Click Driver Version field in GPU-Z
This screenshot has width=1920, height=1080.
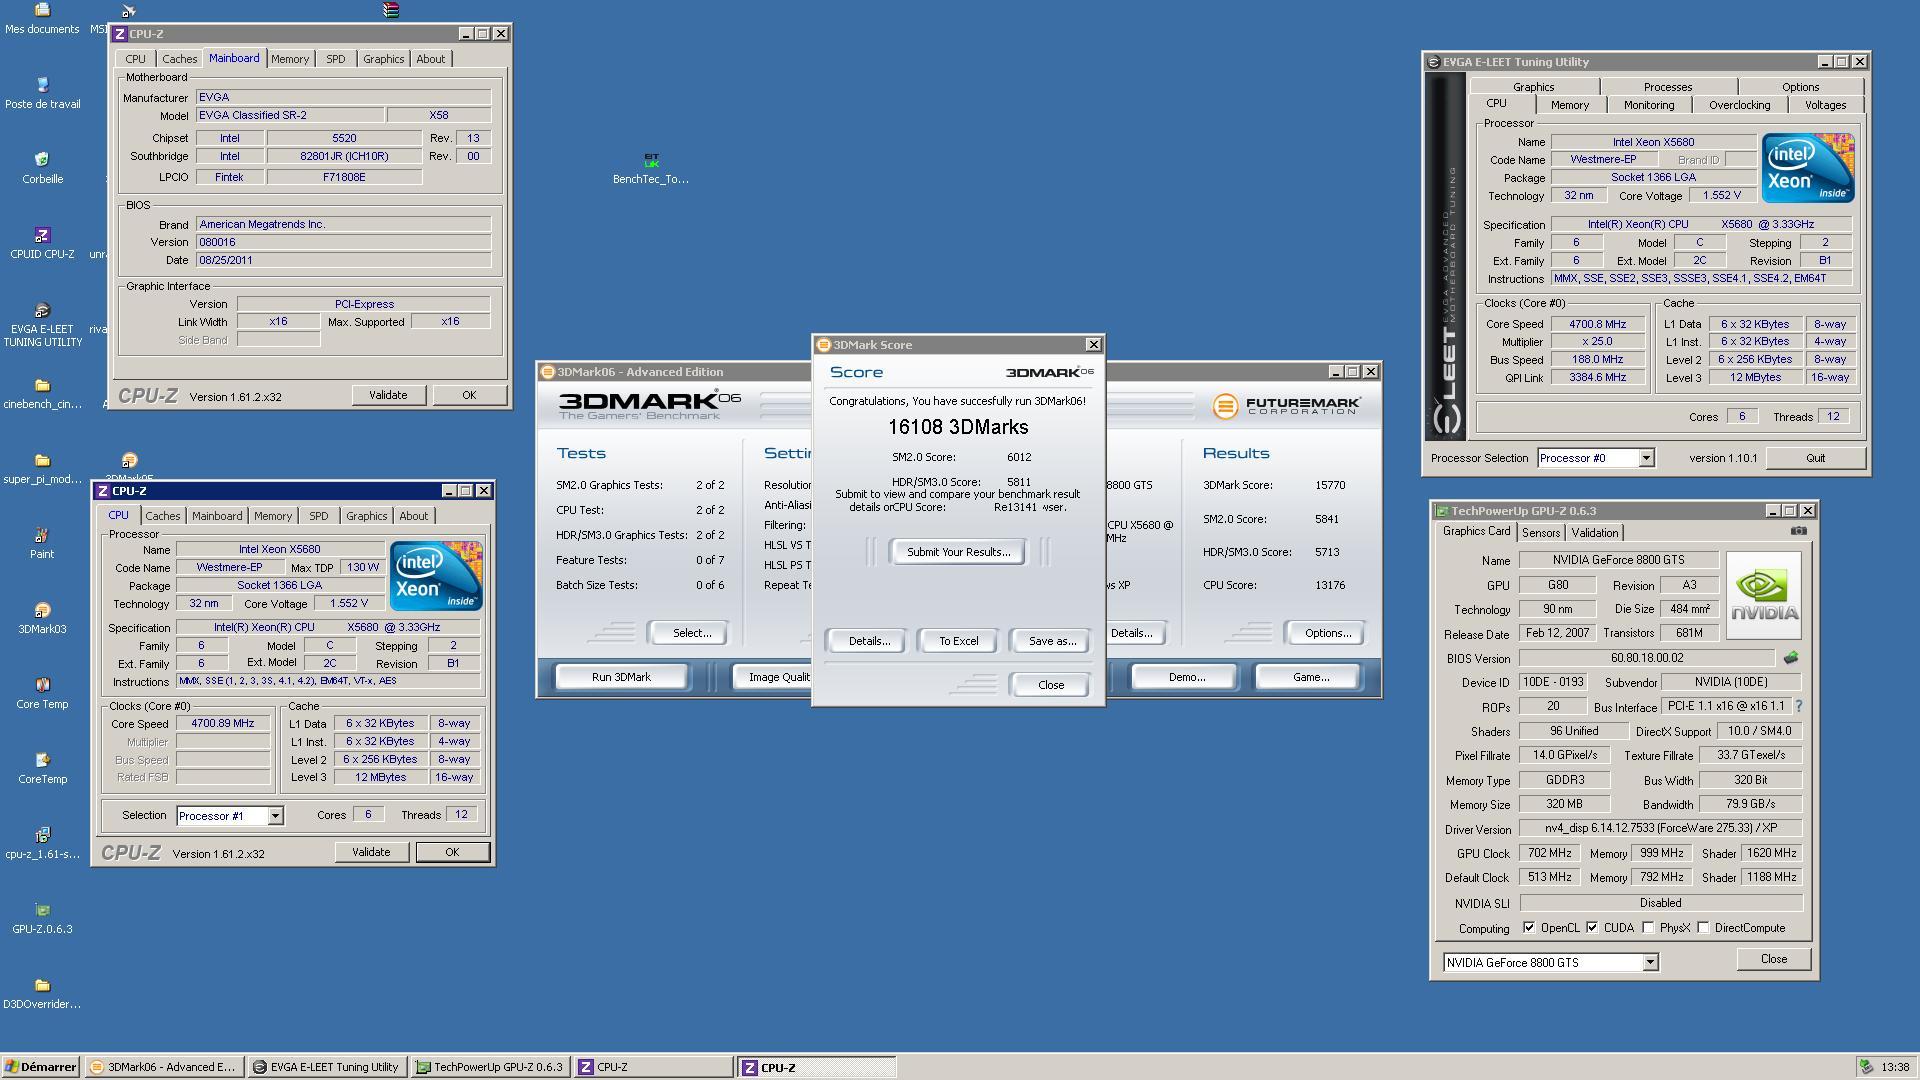(x=1661, y=829)
